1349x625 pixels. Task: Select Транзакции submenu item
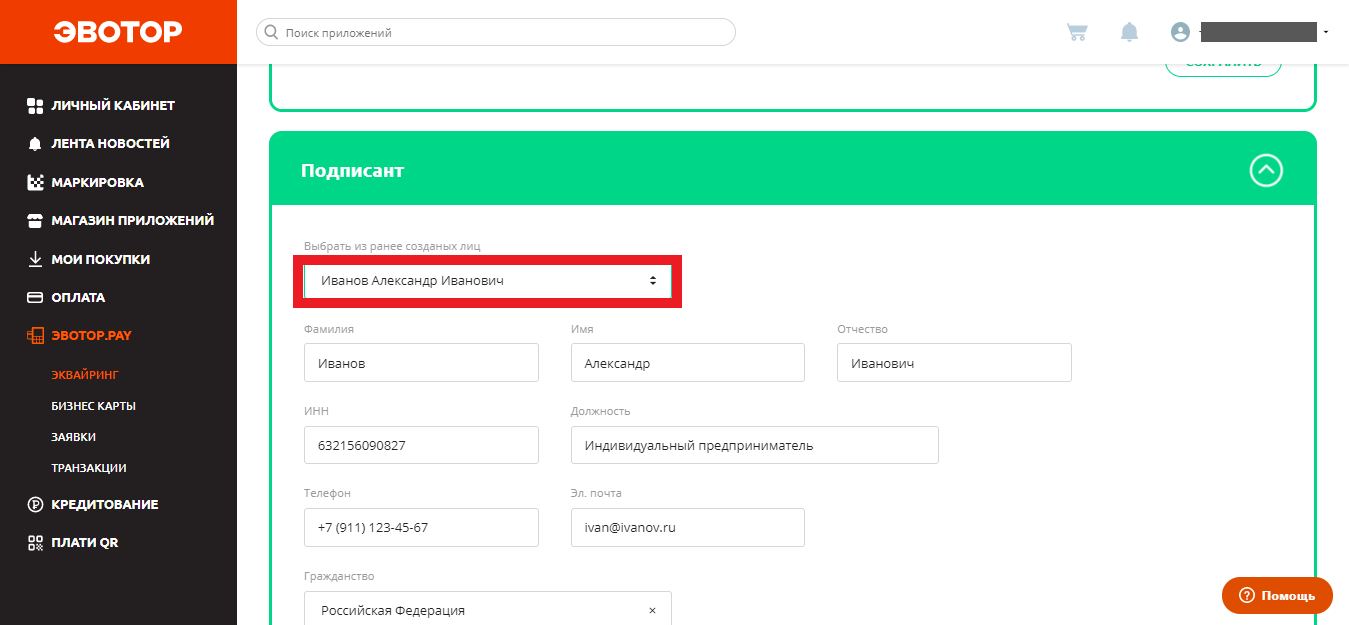(89, 468)
